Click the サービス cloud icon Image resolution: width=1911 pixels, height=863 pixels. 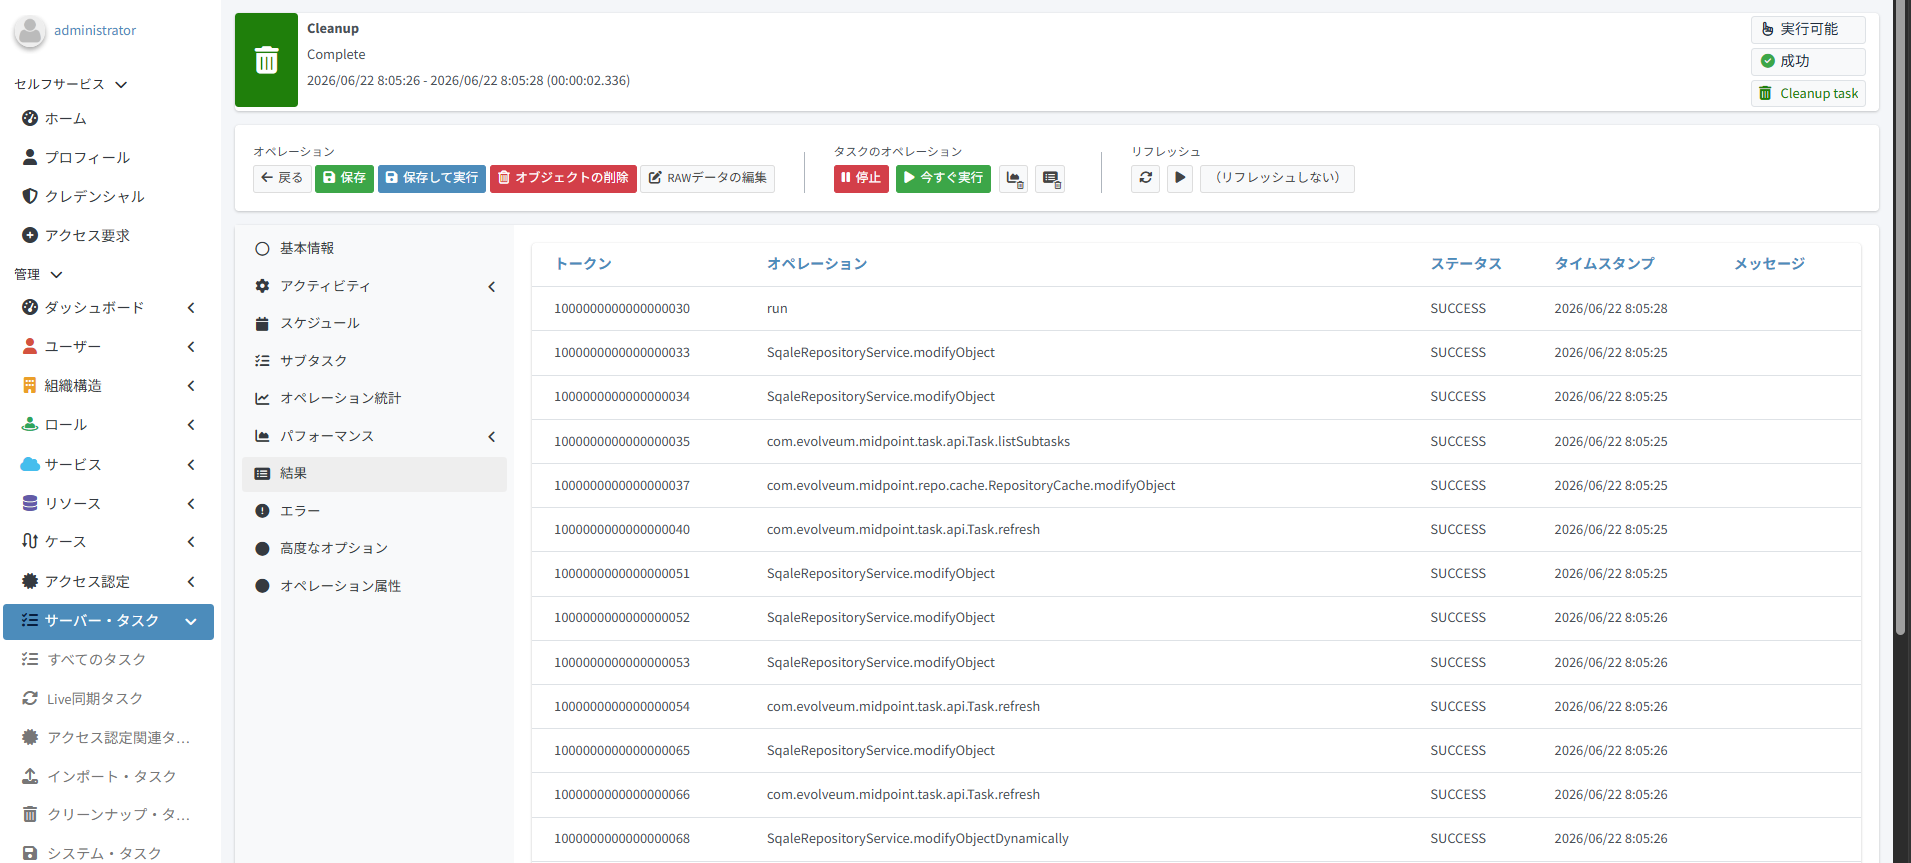(x=30, y=464)
